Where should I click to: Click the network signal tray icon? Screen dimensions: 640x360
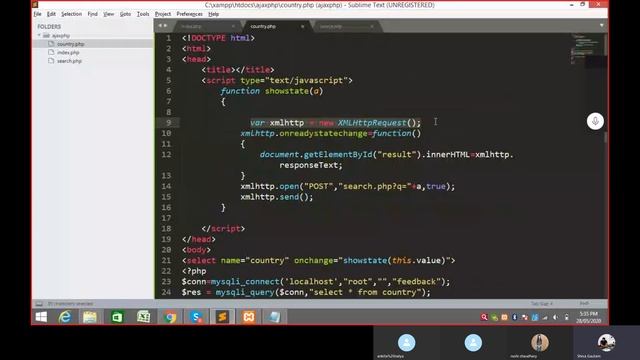click(x=545, y=317)
